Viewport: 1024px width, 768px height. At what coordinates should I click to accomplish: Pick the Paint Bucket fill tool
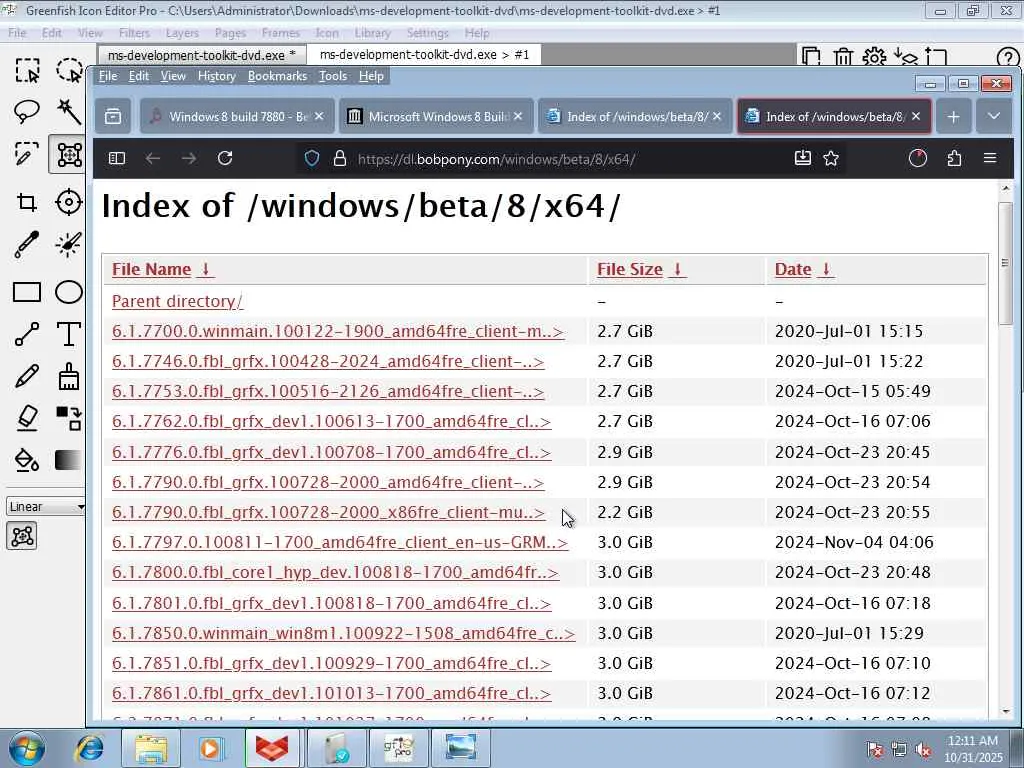point(27,460)
